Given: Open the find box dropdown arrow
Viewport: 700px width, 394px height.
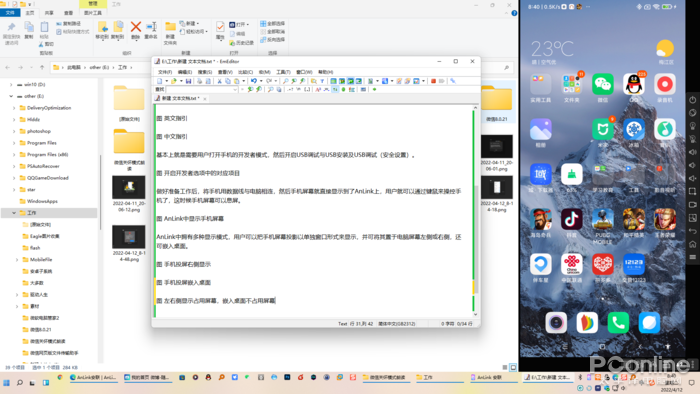Looking at the screenshot, I should 235,90.
